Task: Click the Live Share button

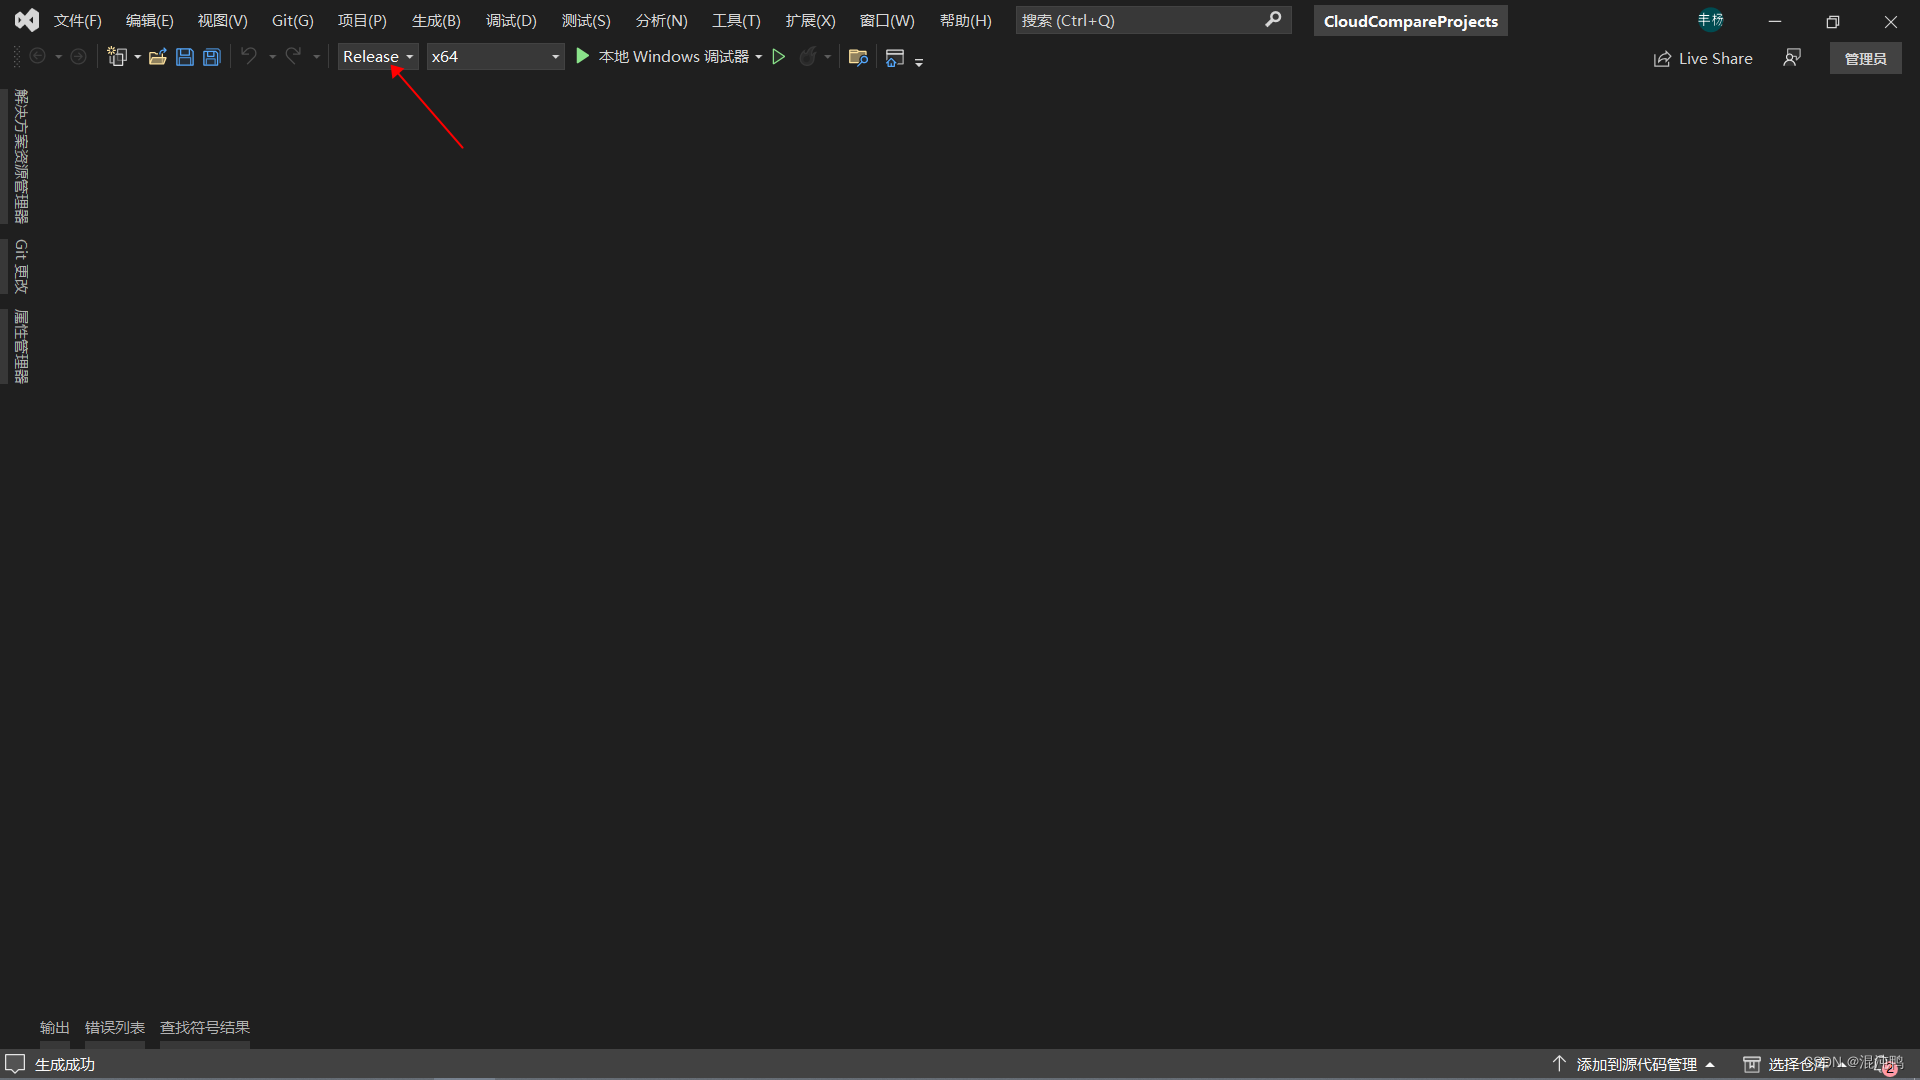Action: tap(1703, 58)
